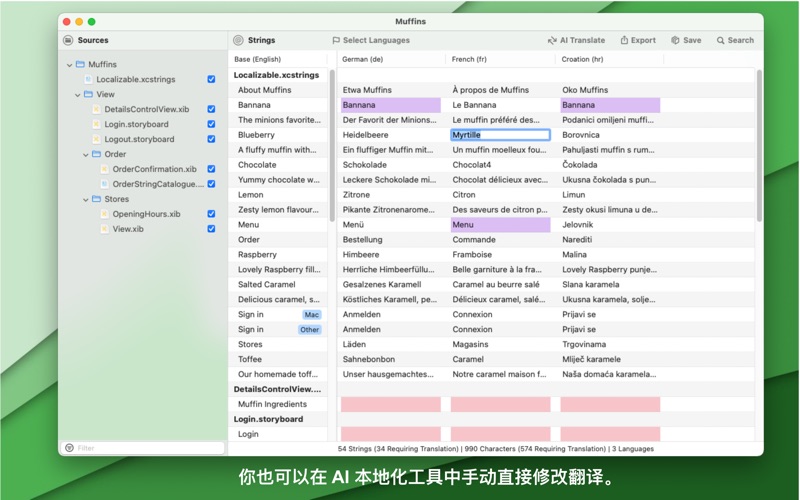This screenshot has width=800, height=500.
Task: Select the purple German Bannana cell
Action: coord(391,105)
